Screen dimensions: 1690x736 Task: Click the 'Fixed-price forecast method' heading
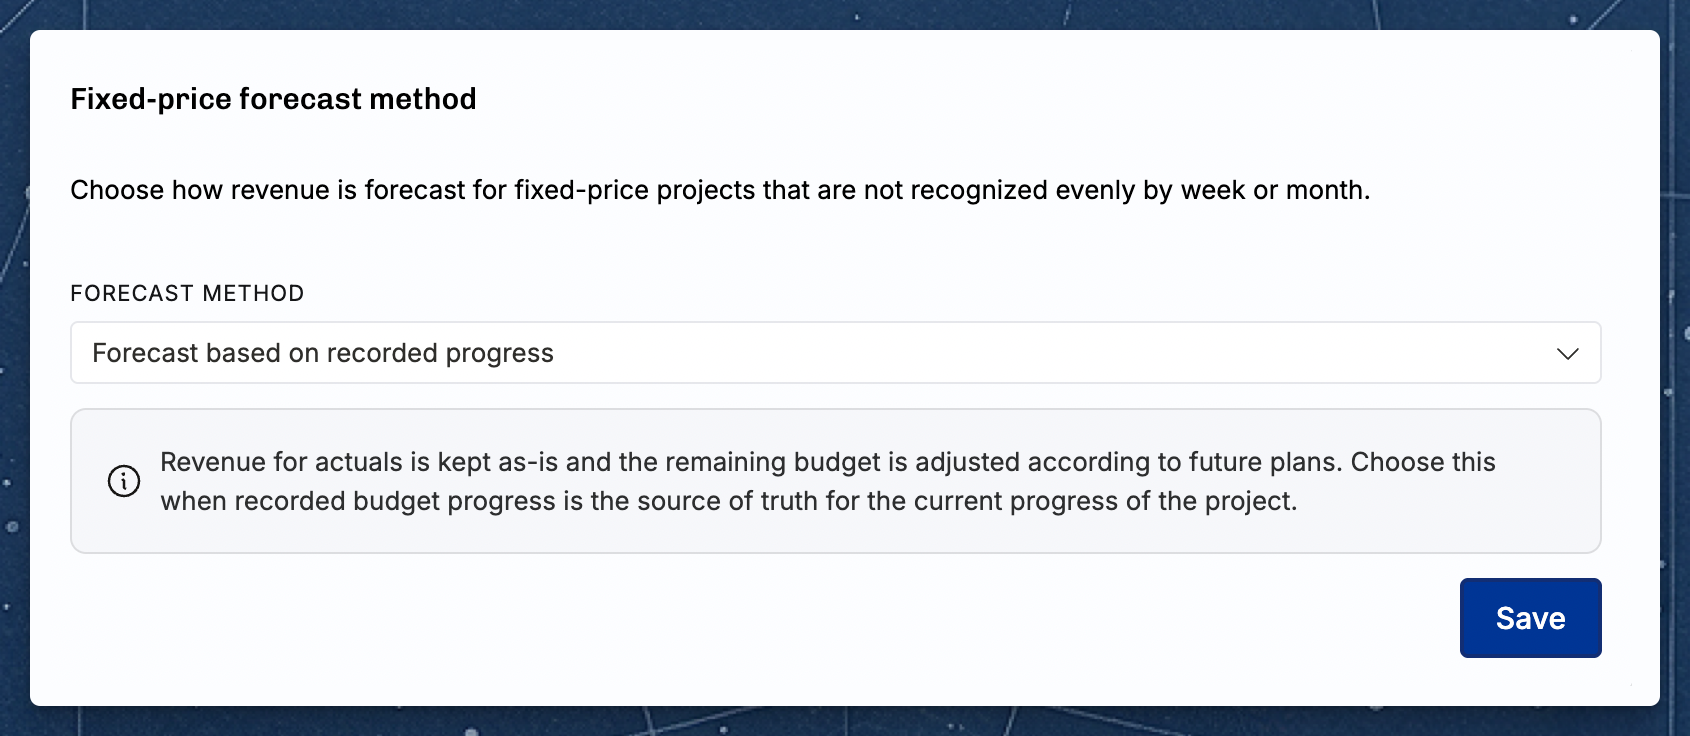[x=273, y=99]
